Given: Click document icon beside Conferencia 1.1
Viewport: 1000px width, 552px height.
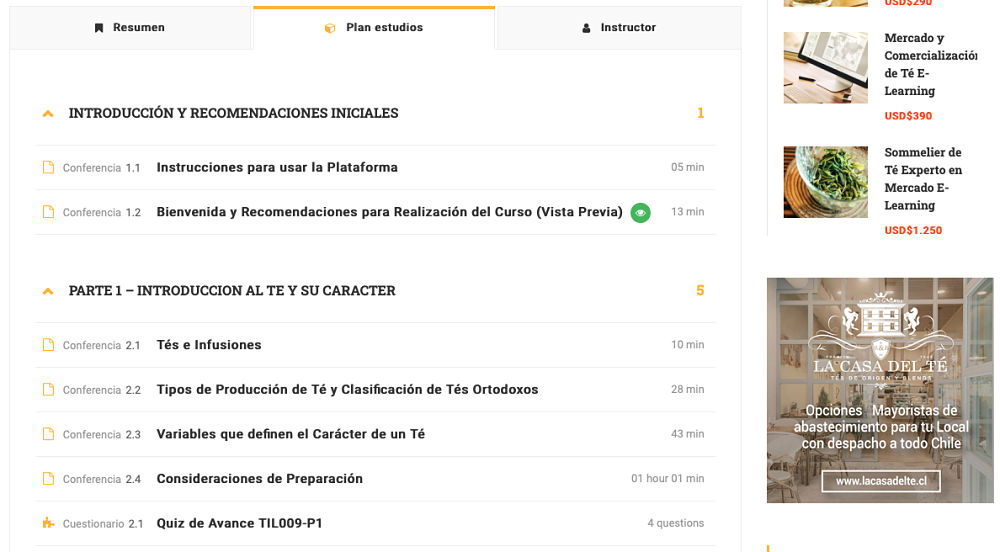Looking at the screenshot, I should (x=48, y=168).
